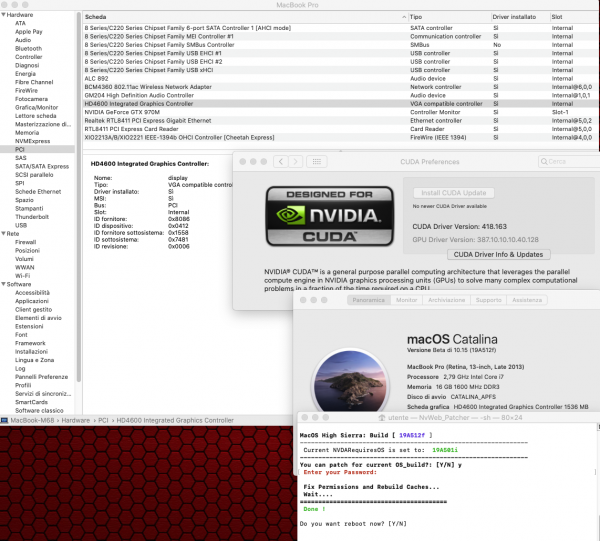
Task: Switch to the Panoramica tab
Action: pos(368,300)
